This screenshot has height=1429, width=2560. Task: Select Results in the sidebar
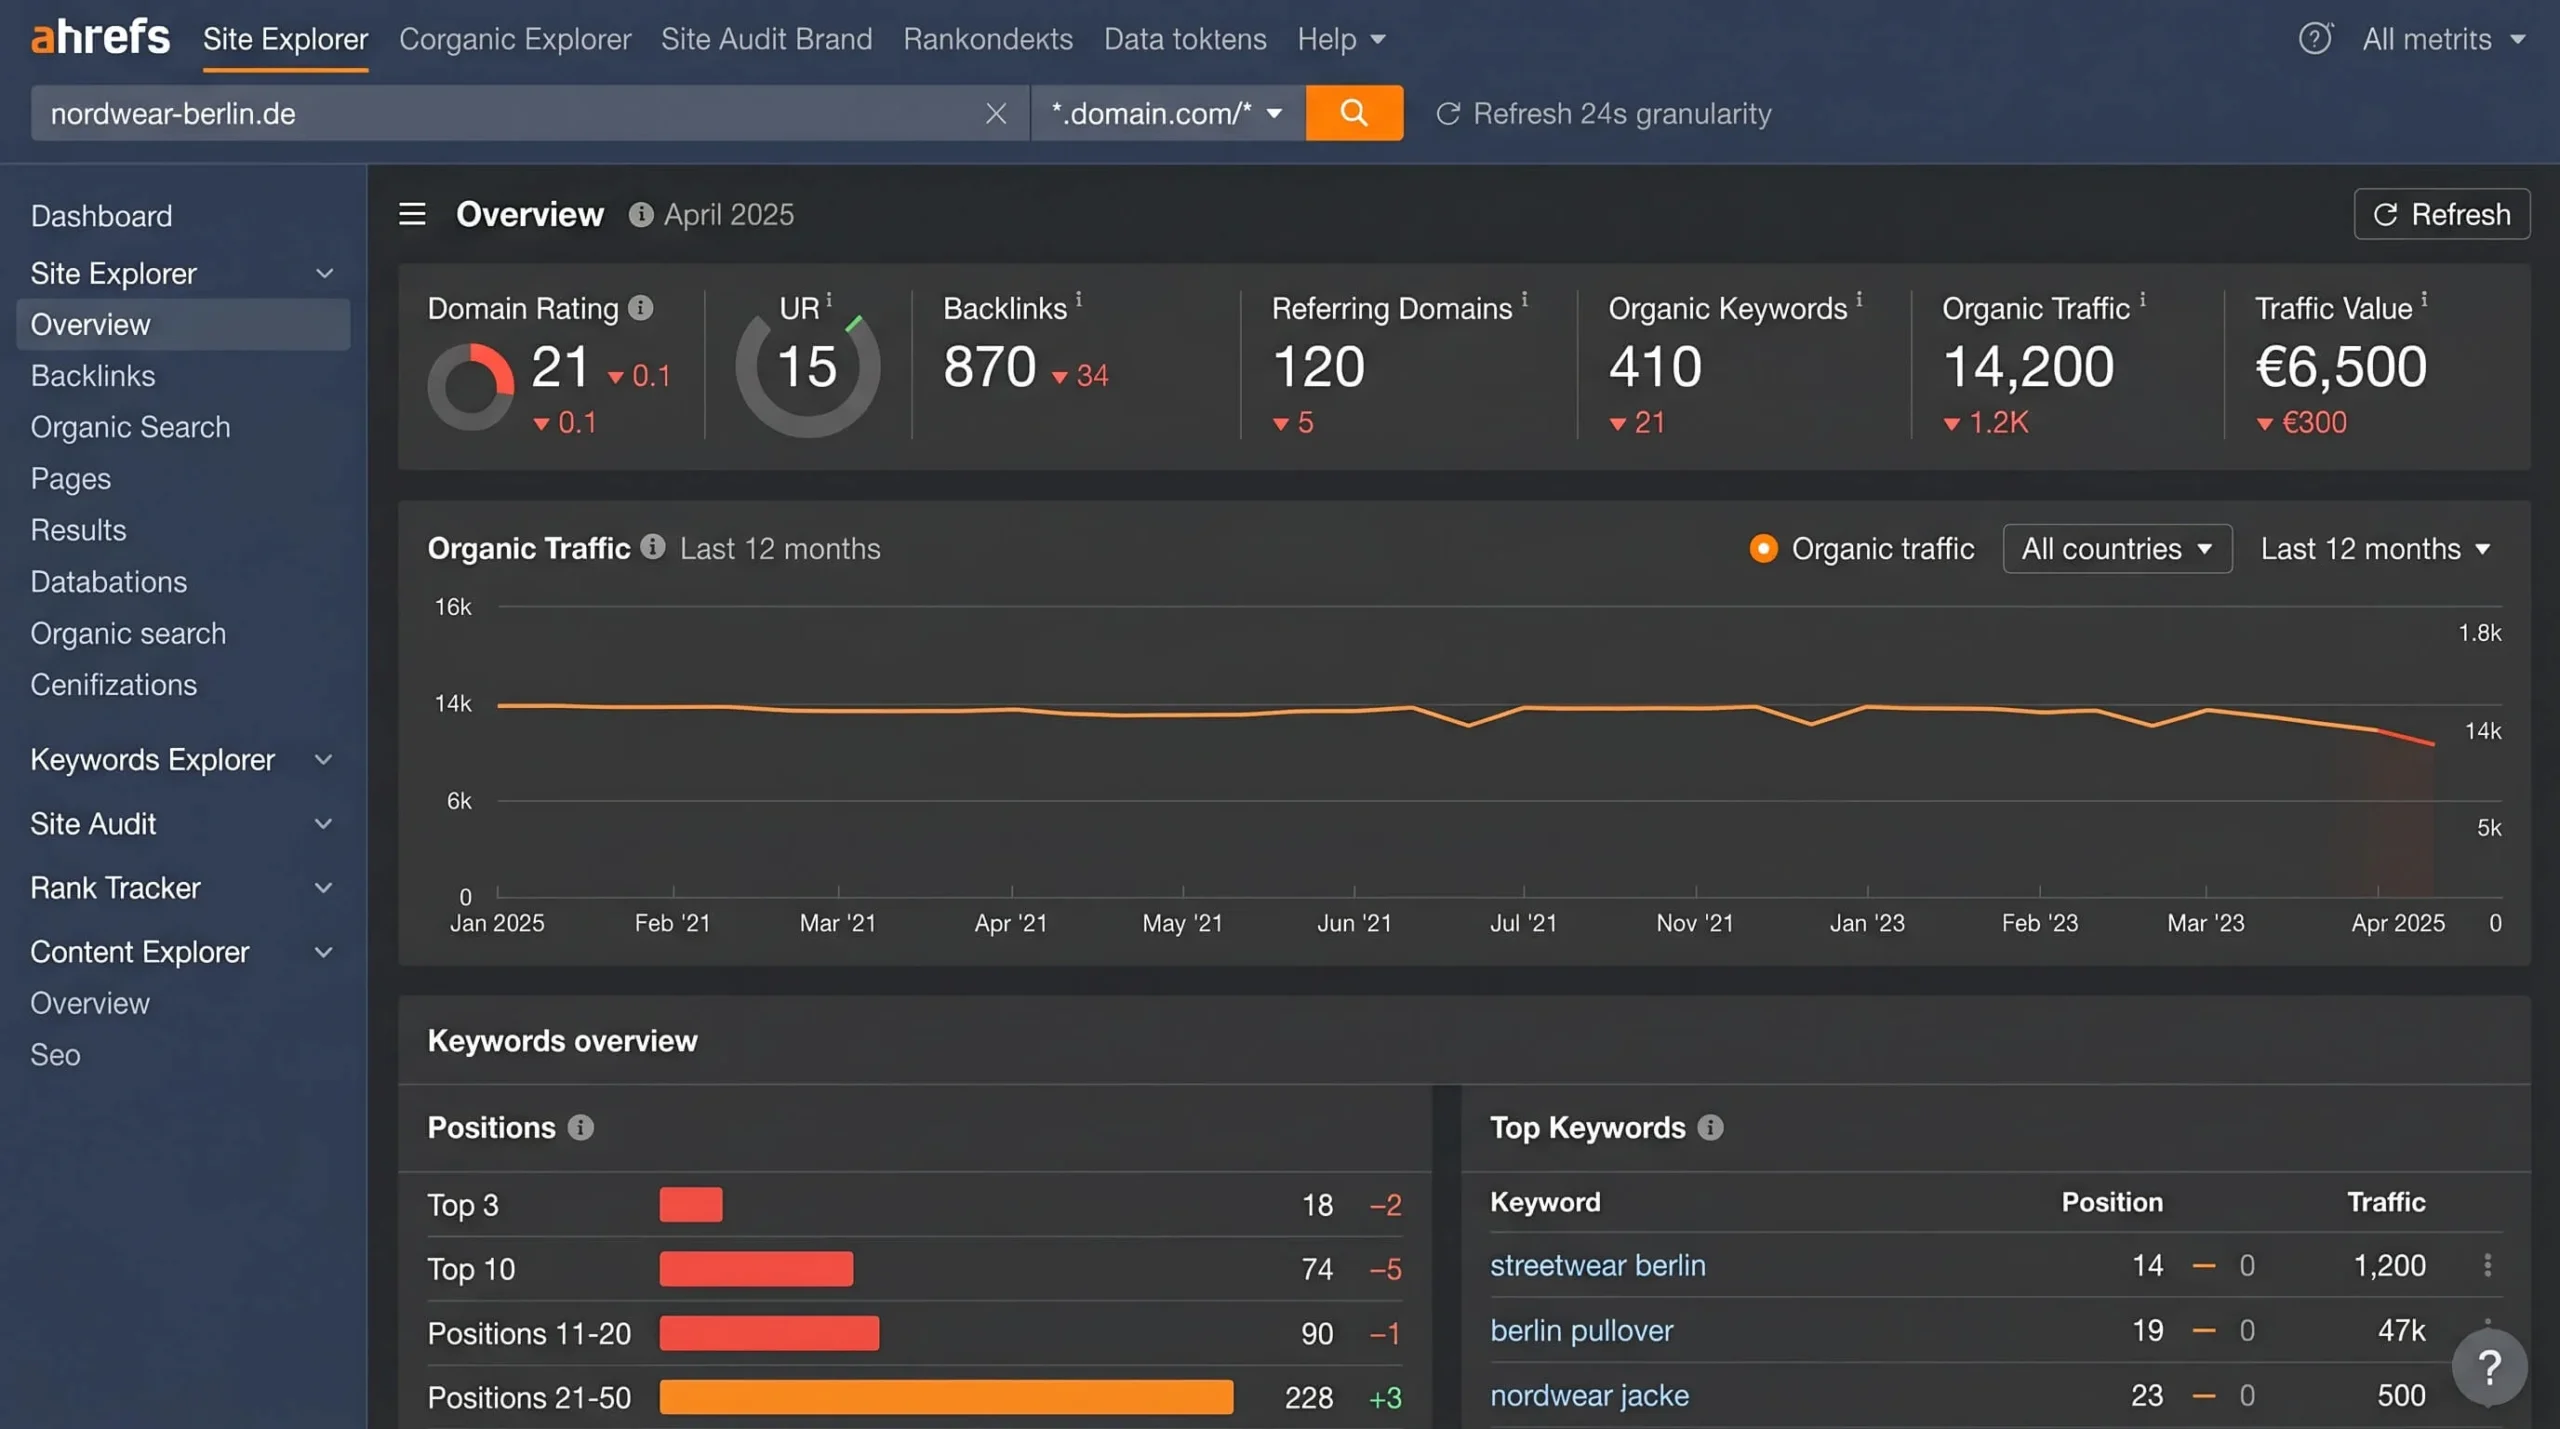[78, 530]
